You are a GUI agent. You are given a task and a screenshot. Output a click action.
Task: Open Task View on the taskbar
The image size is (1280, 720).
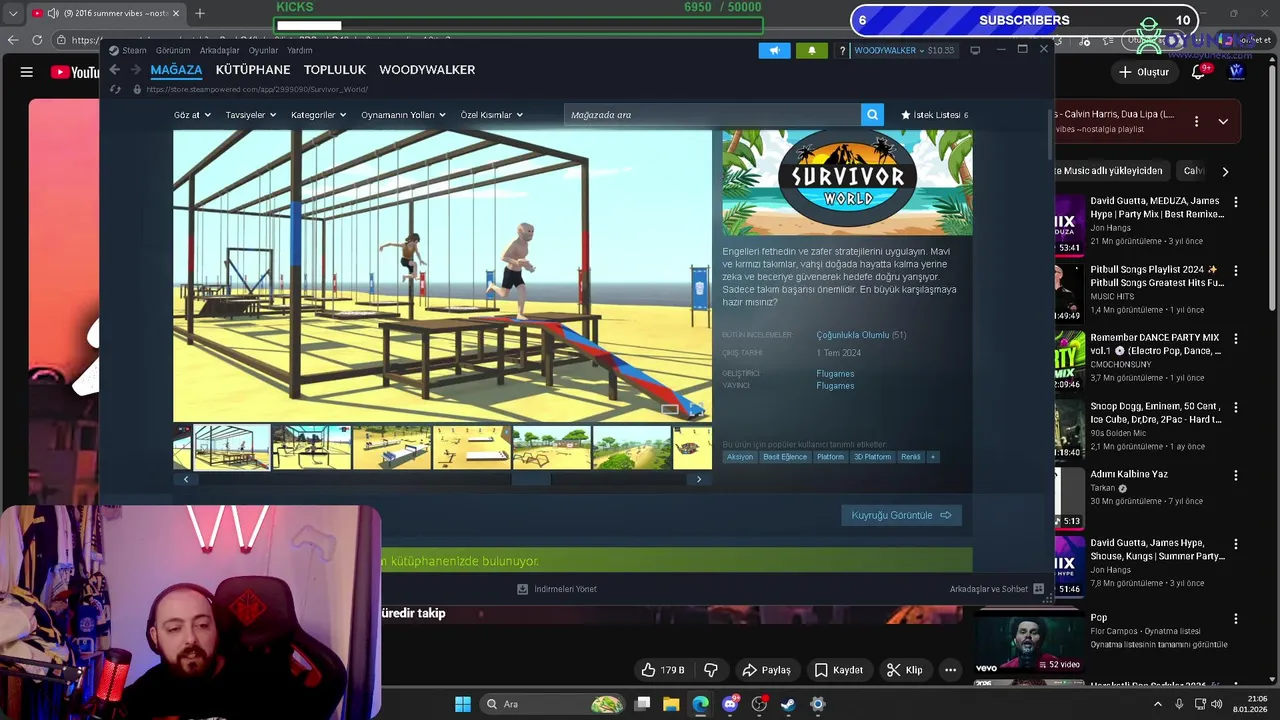643,704
